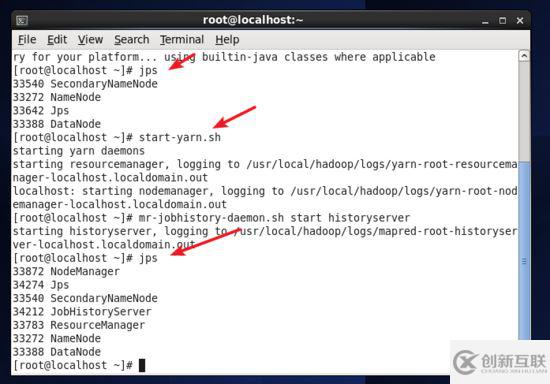Click the 'emanager-localhost.localdomain.out' line
550x384 pixels.
pos(120,204)
